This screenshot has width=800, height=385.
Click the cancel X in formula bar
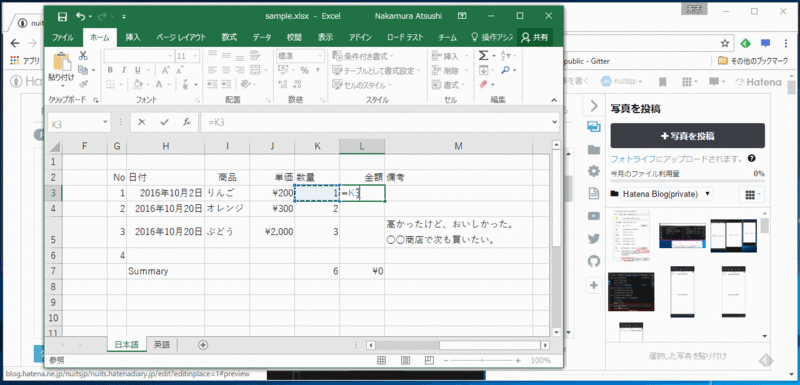pos(142,122)
